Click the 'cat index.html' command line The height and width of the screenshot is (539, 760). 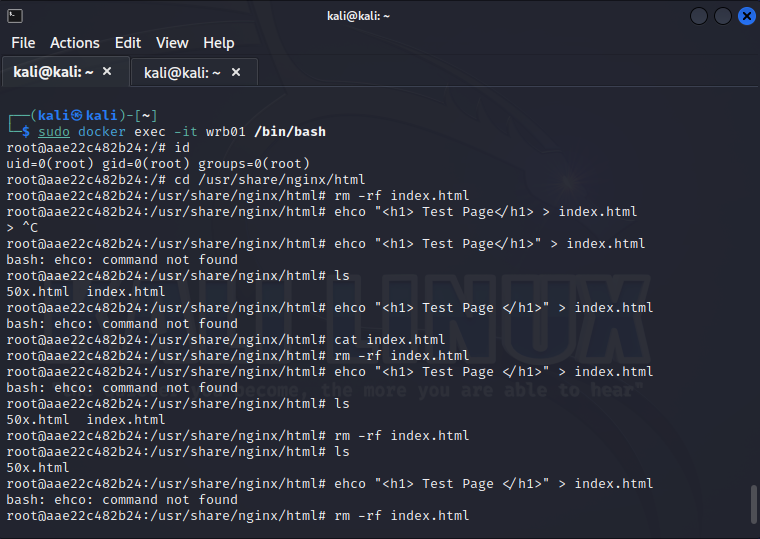click(225, 340)
